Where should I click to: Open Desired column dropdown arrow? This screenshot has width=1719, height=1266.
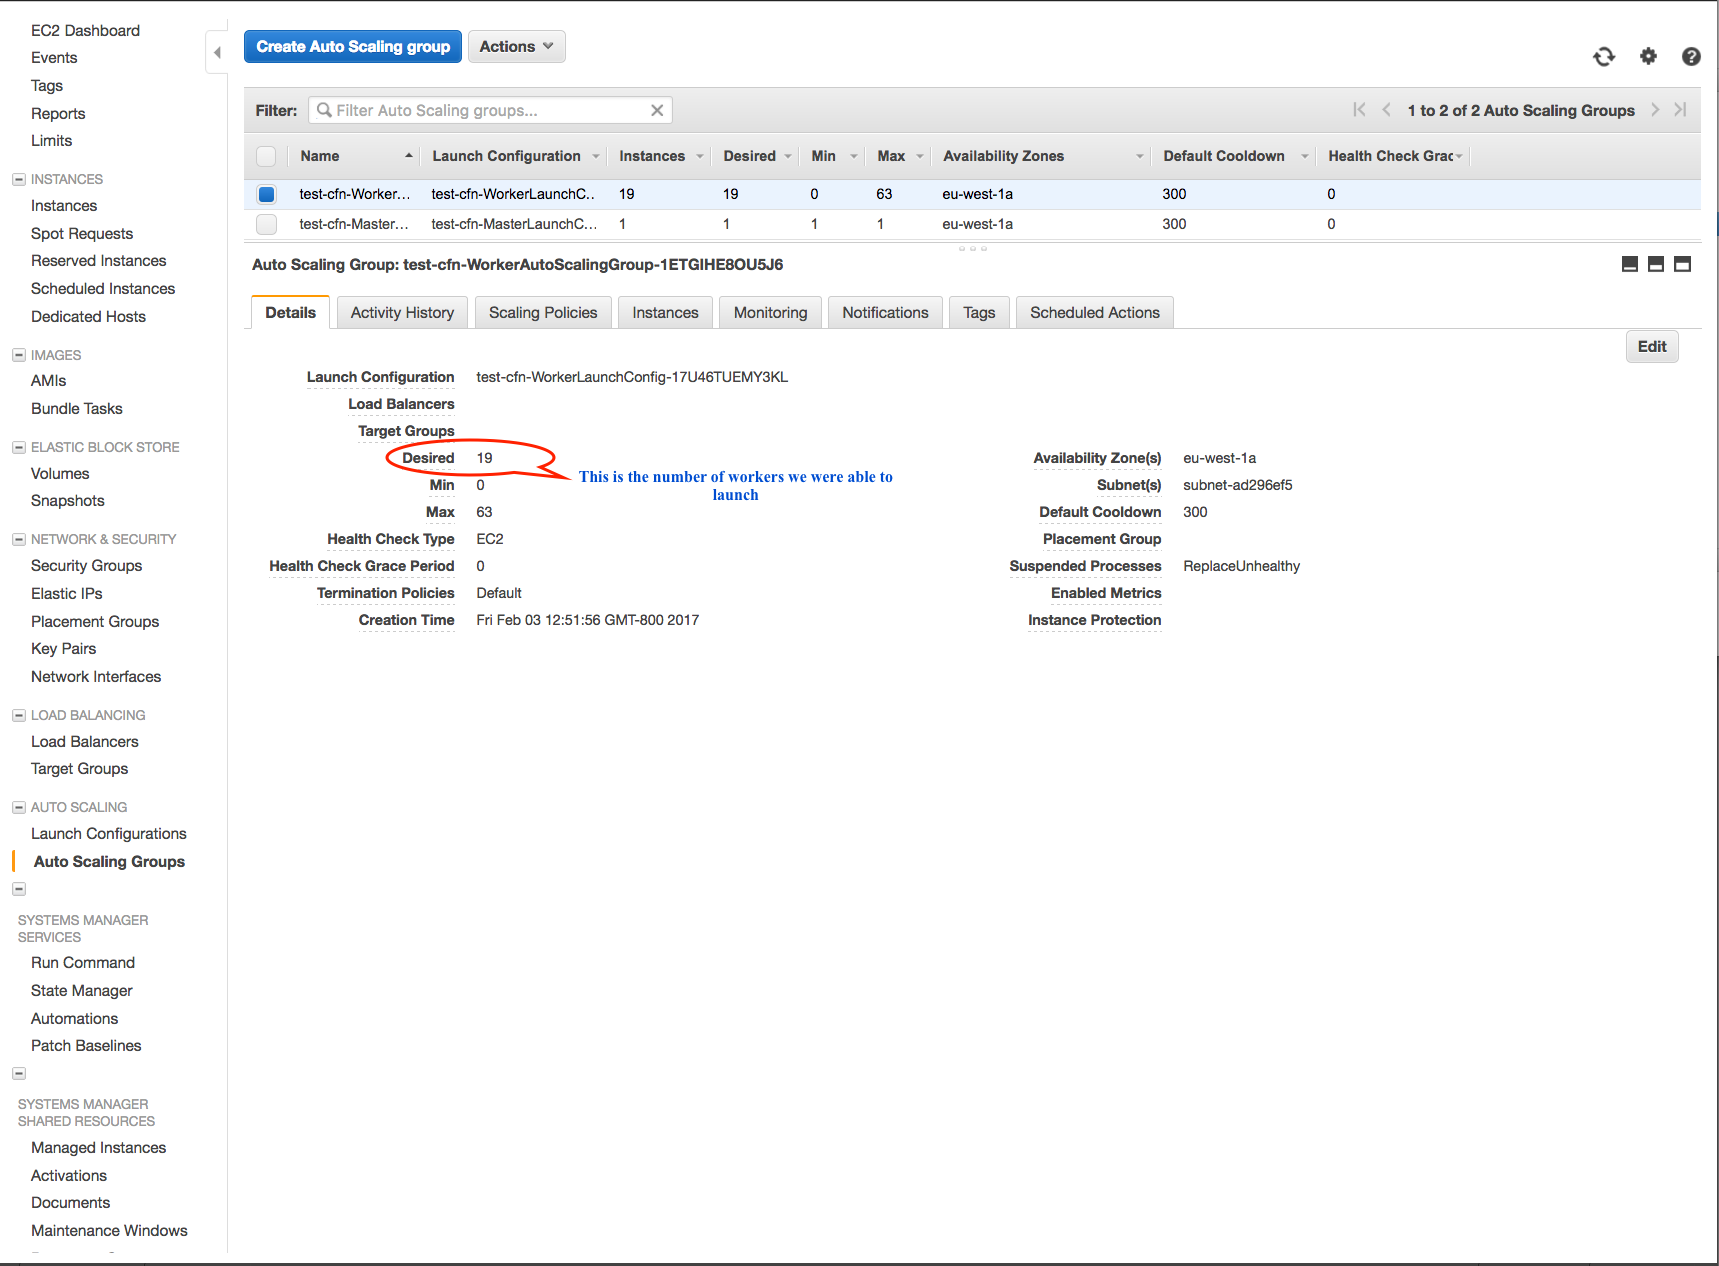tap(788, 156)
